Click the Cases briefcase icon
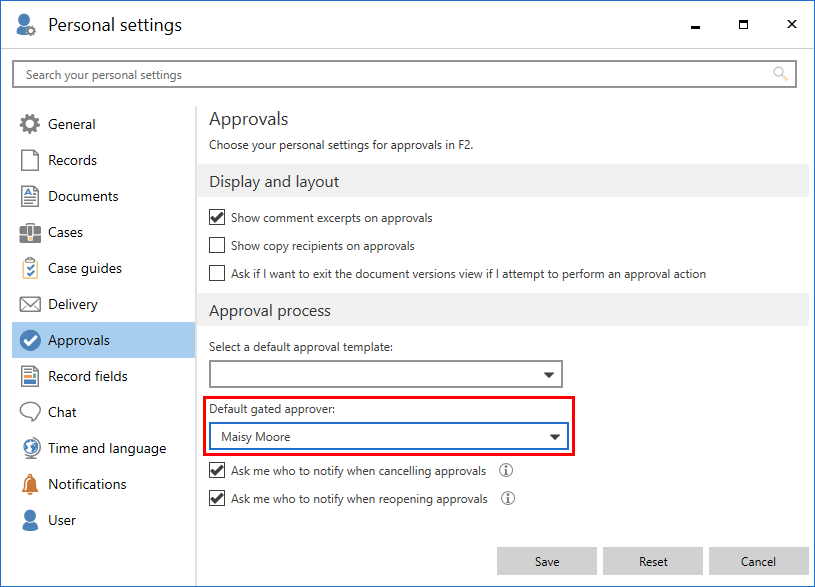 point(30,232)
